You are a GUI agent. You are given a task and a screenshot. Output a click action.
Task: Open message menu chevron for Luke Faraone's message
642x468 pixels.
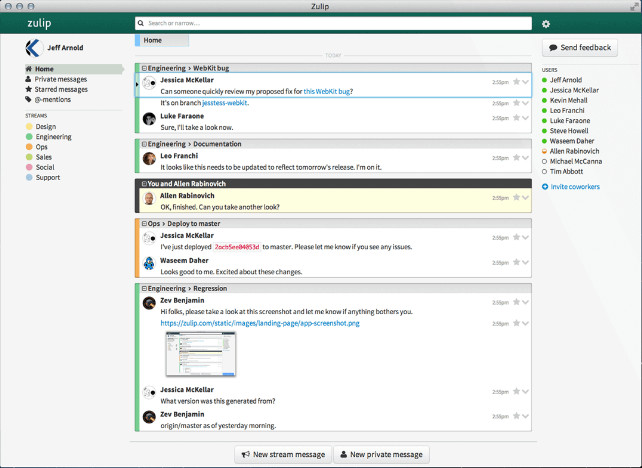point(525,118)
